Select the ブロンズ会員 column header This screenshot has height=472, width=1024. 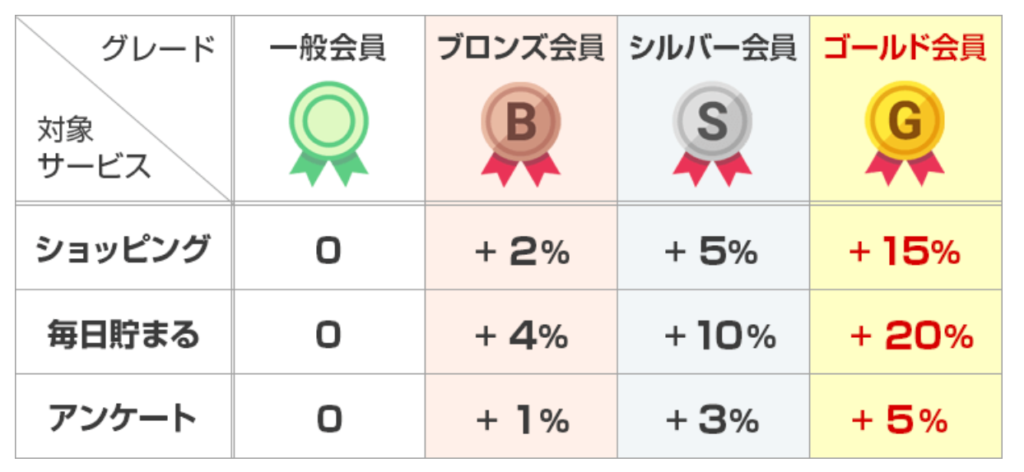click(x=520, y=50)
